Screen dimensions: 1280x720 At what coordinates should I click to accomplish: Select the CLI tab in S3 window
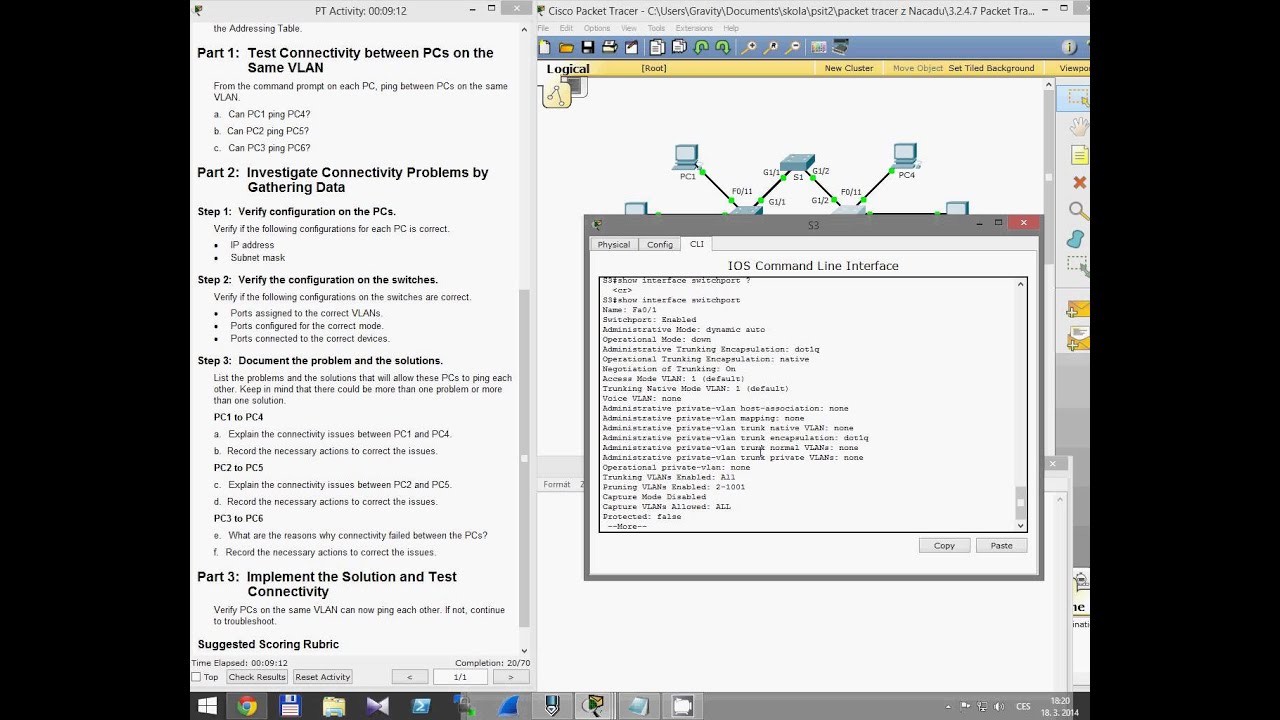click(696, 244)
